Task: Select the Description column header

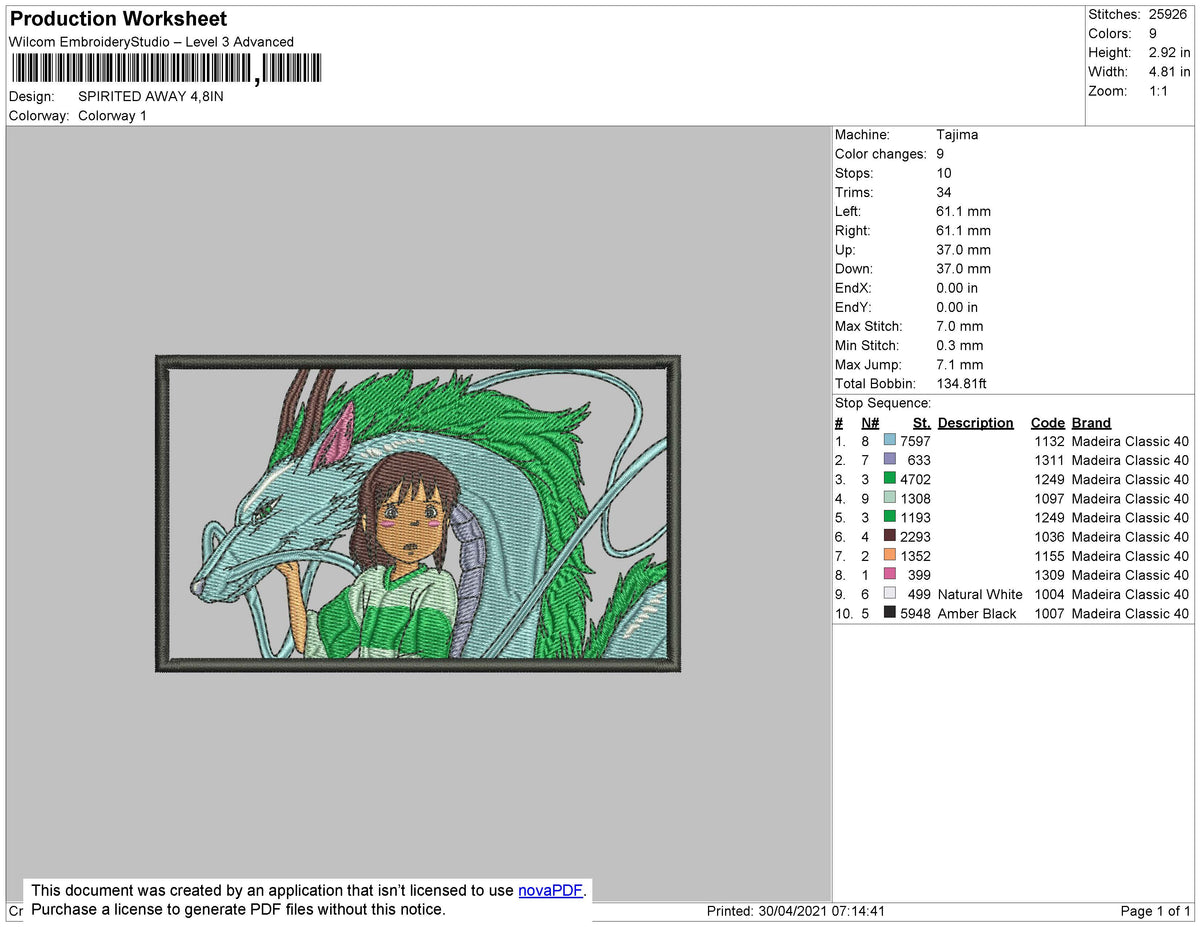Action: [x=975, y=422]
